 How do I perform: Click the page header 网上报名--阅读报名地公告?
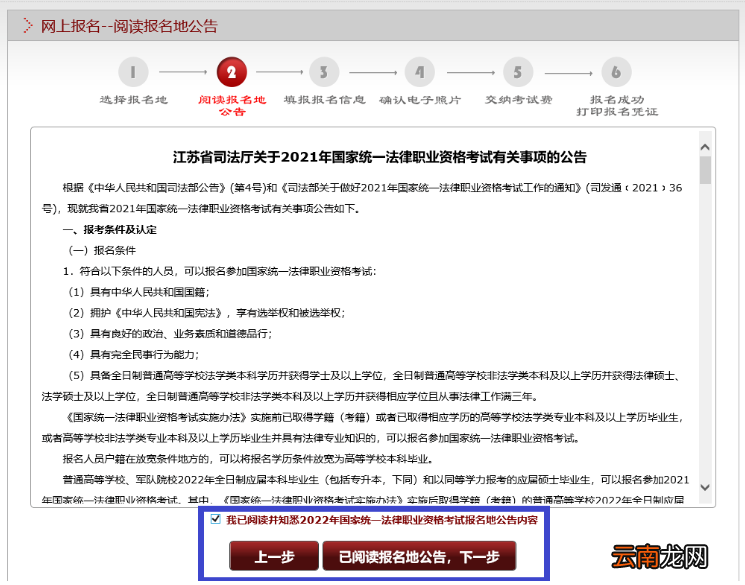coord(129,26)
